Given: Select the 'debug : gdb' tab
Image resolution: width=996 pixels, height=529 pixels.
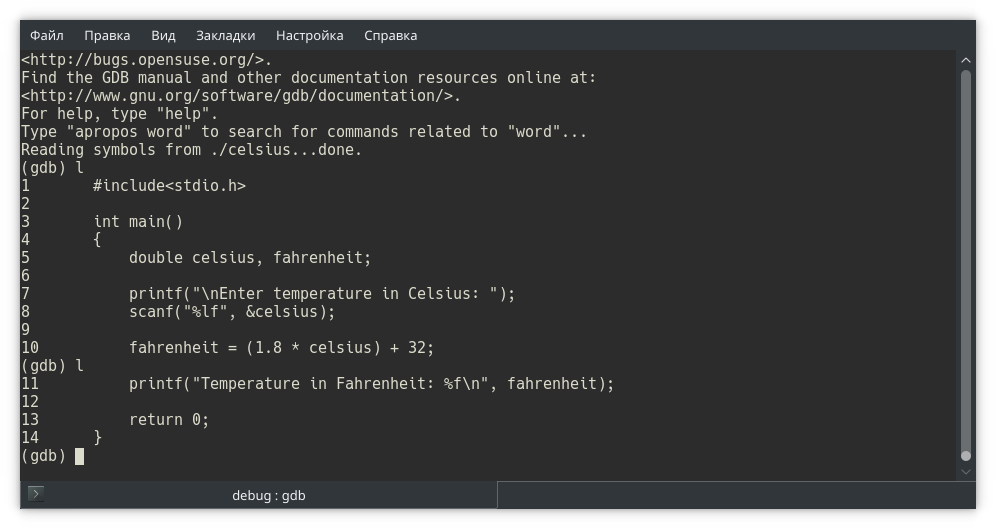Looking at the screenshot, I should pyautogui.click(x=268, y=495).
